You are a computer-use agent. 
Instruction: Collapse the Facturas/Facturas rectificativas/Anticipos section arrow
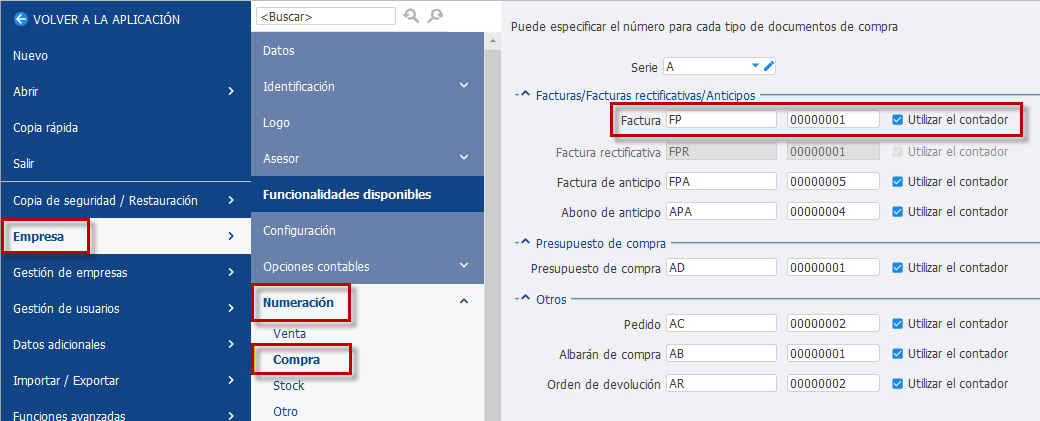click(524, 95)
